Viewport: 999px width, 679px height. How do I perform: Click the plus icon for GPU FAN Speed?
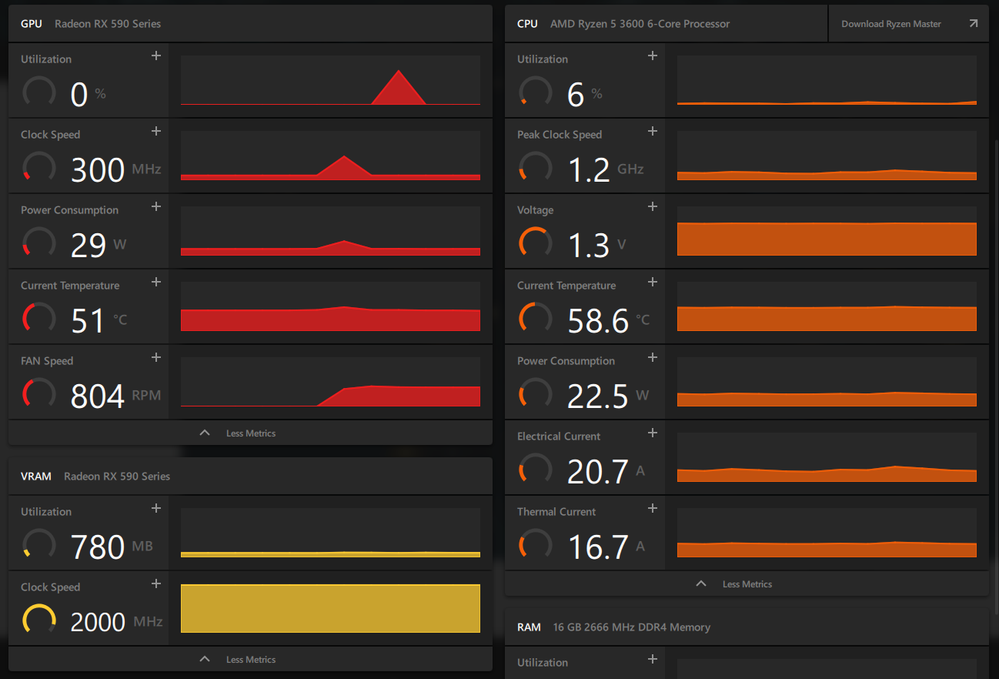156,357
